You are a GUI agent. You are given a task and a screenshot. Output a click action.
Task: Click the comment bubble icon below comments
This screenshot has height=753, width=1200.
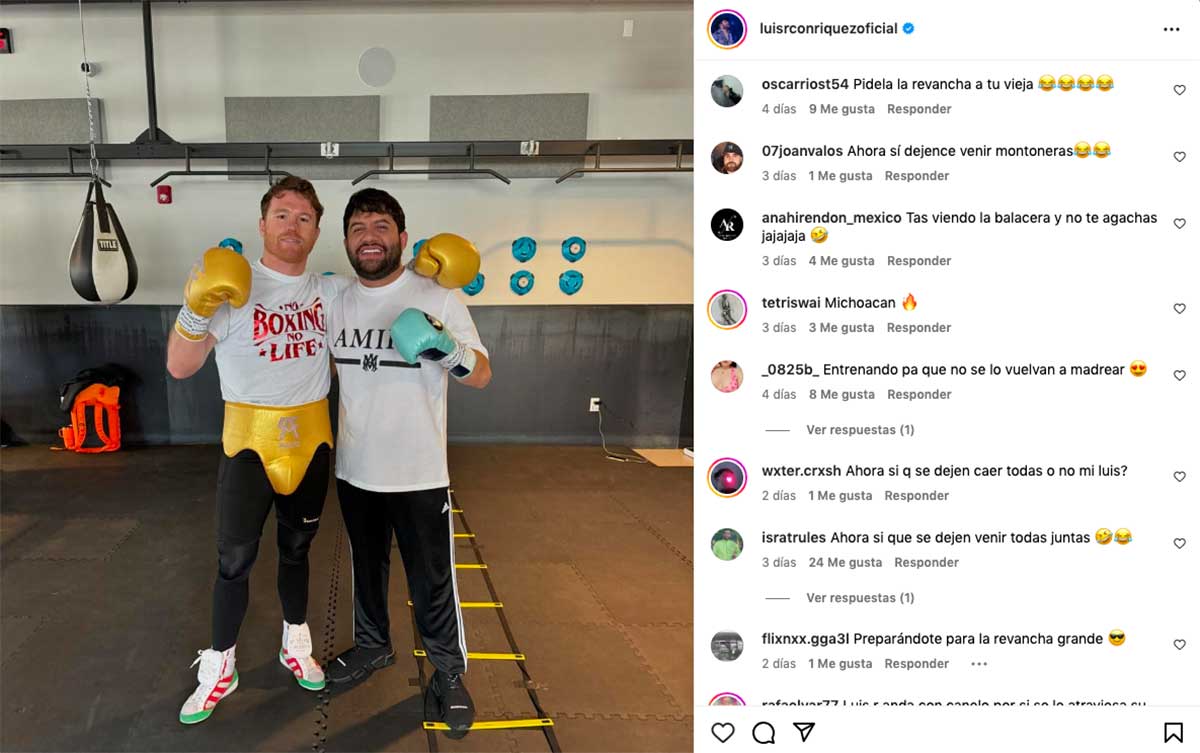point(763,733)
